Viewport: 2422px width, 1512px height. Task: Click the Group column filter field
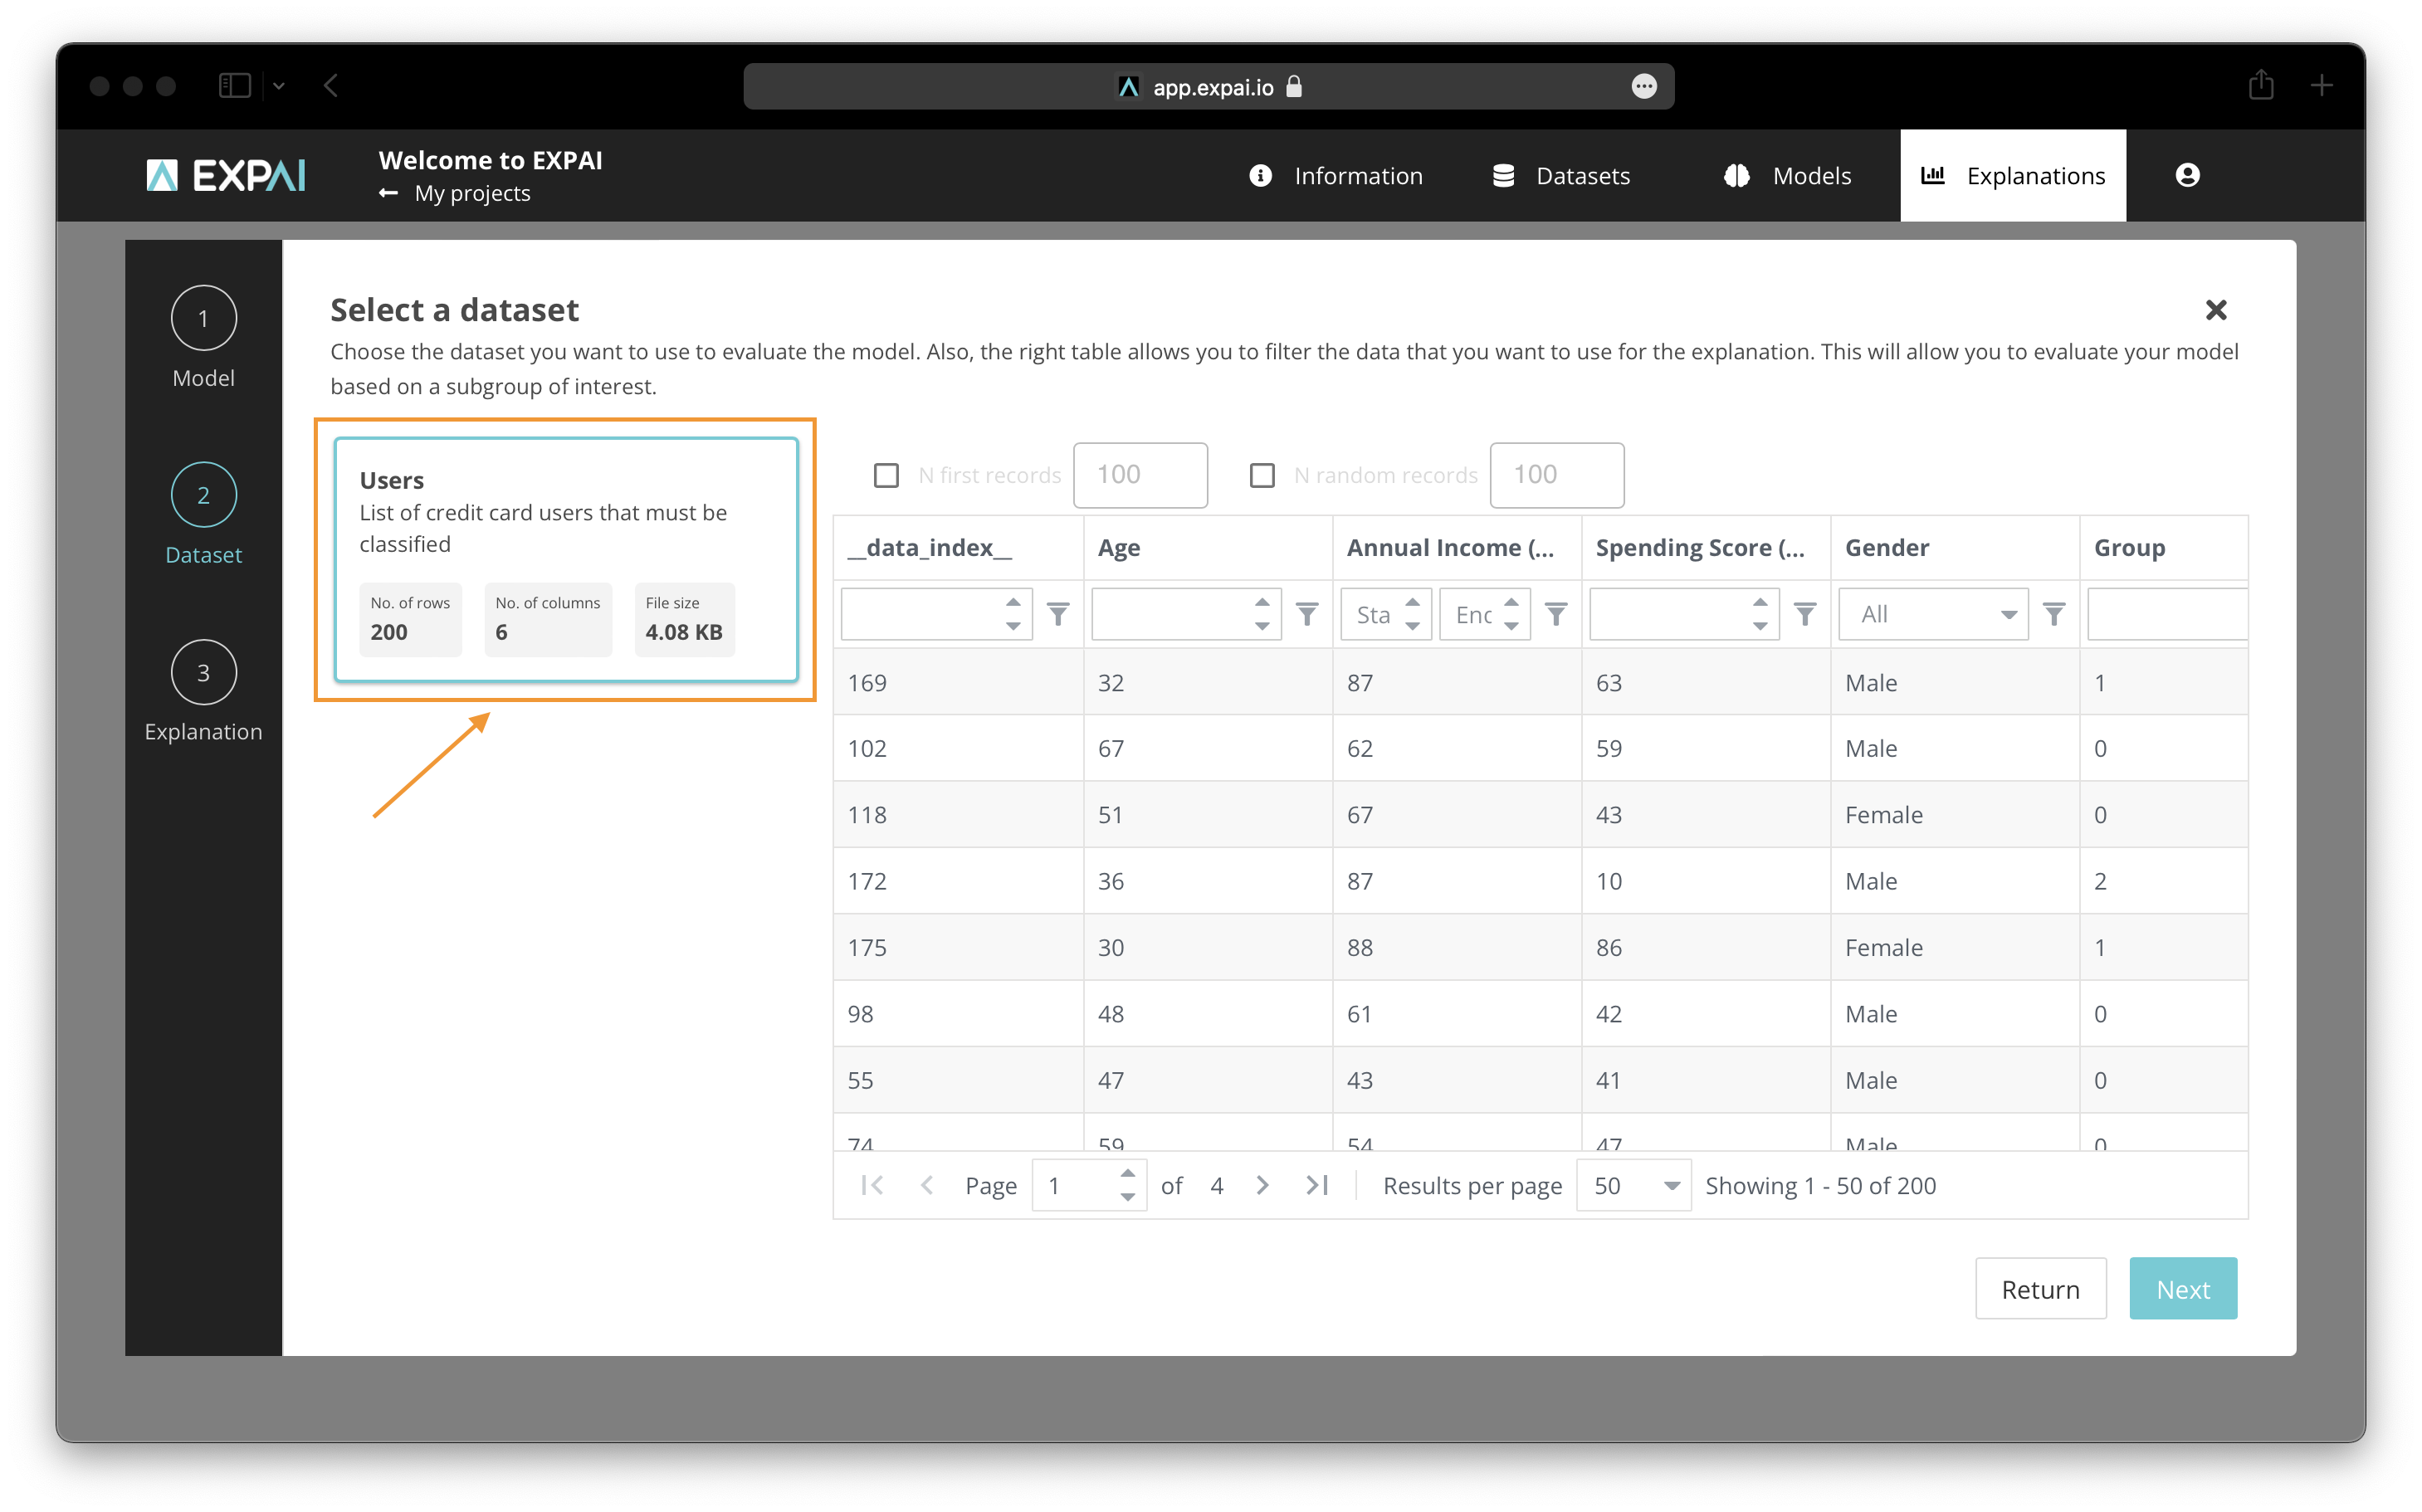(x=2167, y=614)
